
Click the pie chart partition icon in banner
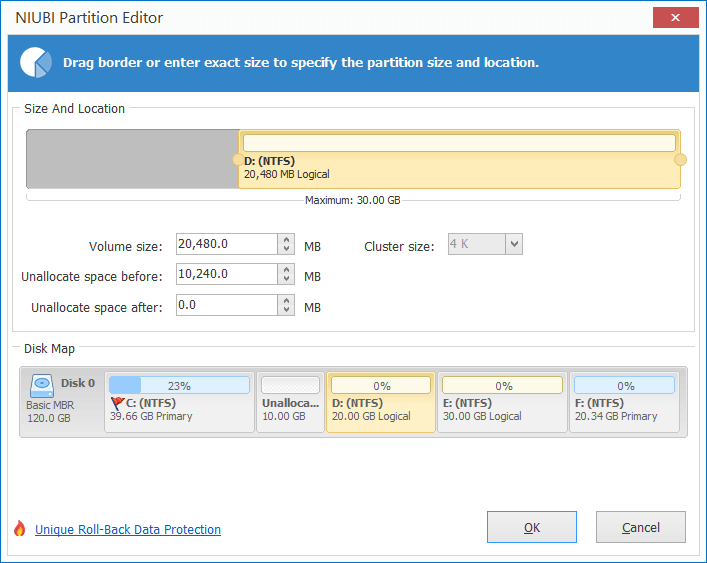point(36,63)
